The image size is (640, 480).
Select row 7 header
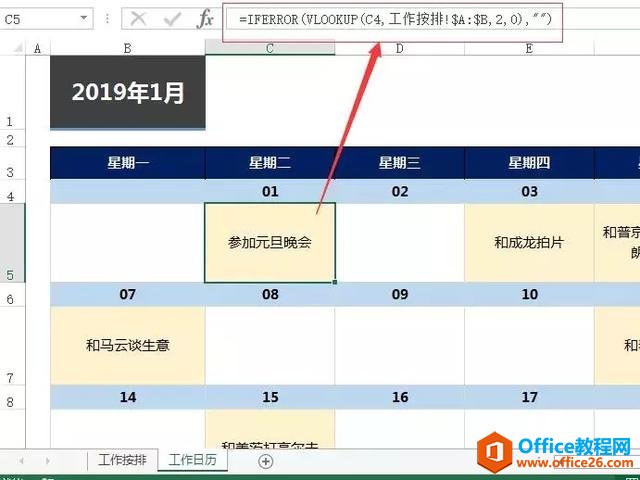[x=13, y=346]
